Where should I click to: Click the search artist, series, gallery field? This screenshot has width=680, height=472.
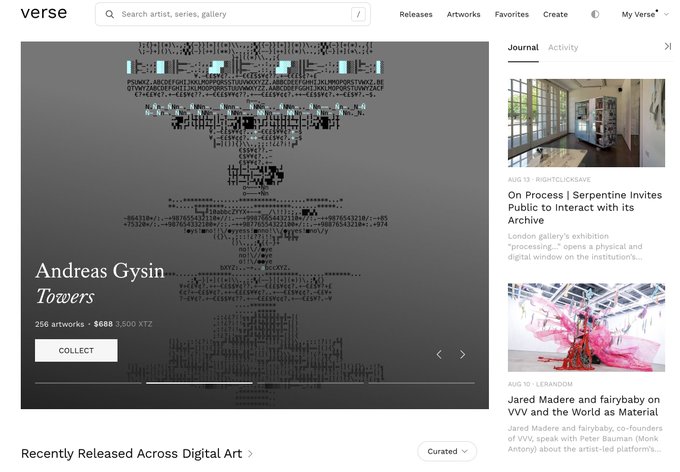233,14
